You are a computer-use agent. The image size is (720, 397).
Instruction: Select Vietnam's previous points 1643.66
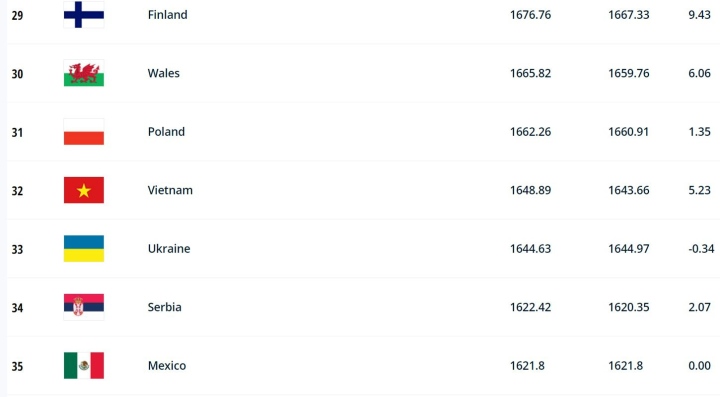click(629, 190)
